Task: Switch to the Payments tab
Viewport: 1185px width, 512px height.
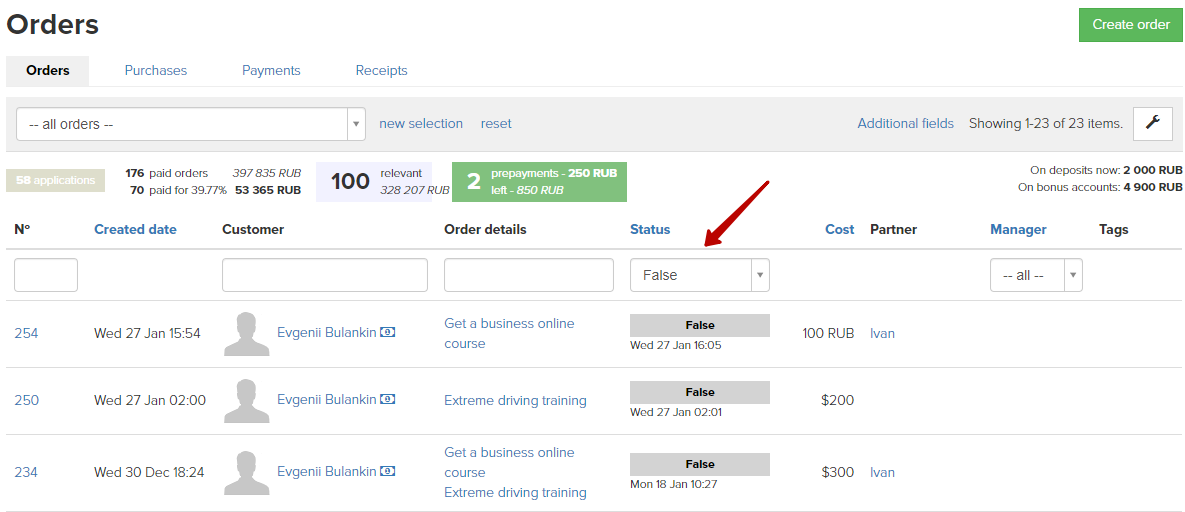Action: coord(271,70)
